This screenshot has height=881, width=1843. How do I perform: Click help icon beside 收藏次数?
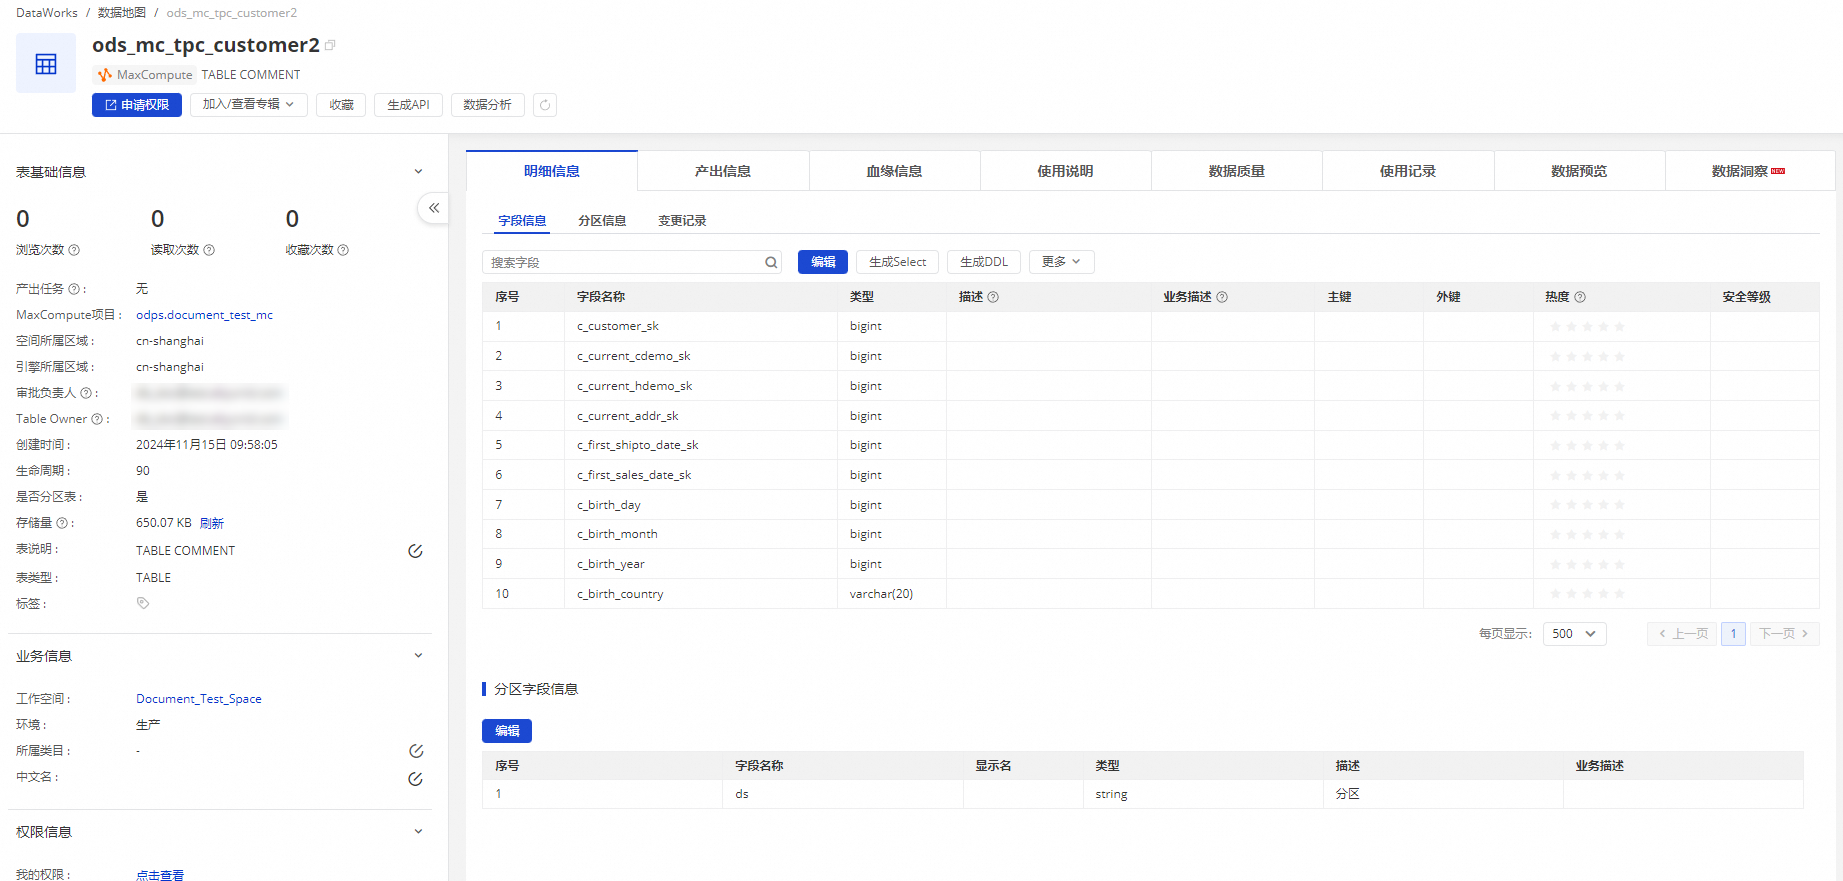[x=343, y=250]
